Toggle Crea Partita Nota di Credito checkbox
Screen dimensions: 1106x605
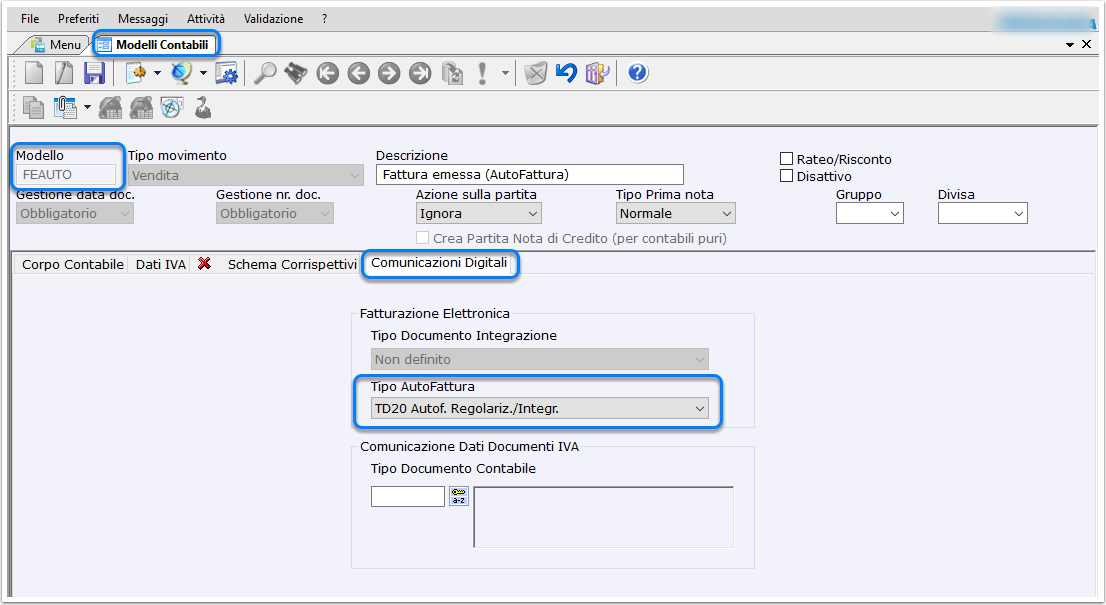click(x=423, y=238)
